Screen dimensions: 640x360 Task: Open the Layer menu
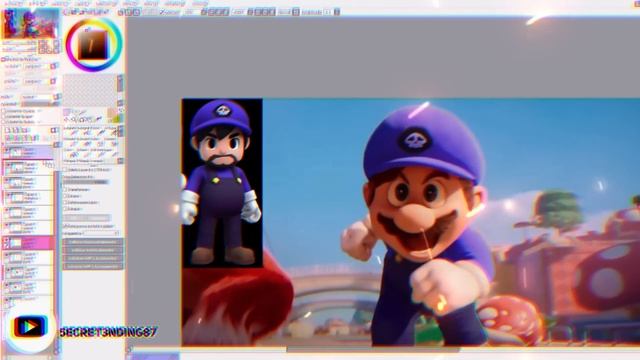83,3
